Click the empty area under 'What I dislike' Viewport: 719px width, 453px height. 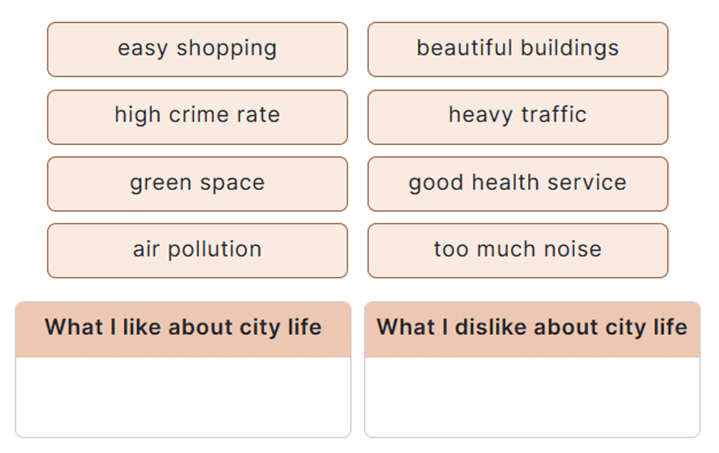pos(532,396)
